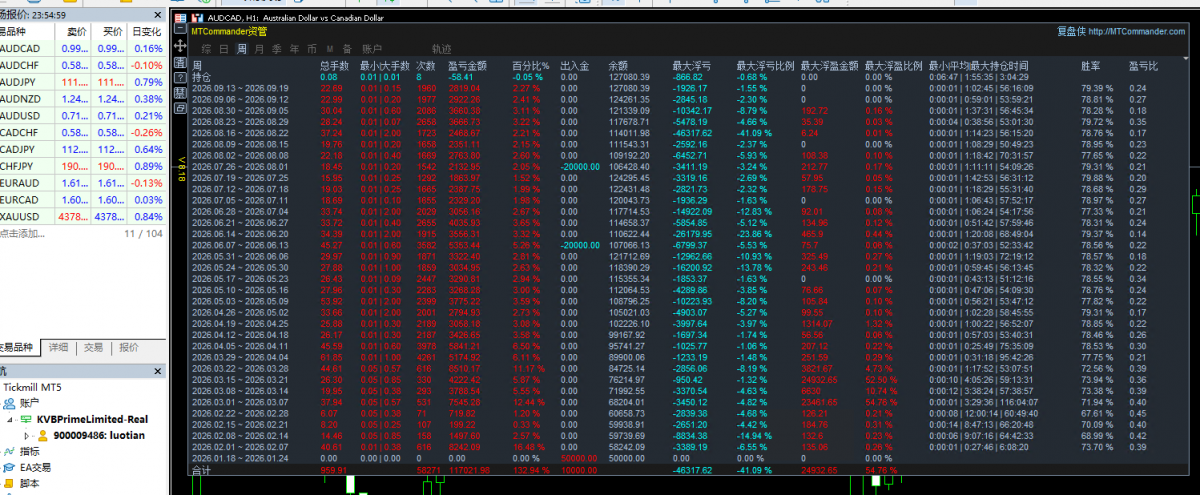The width and height of the screenshot is (1200, 495).
Task: Click the 账户 accounts icon in navigator
Action: point(9,403)
